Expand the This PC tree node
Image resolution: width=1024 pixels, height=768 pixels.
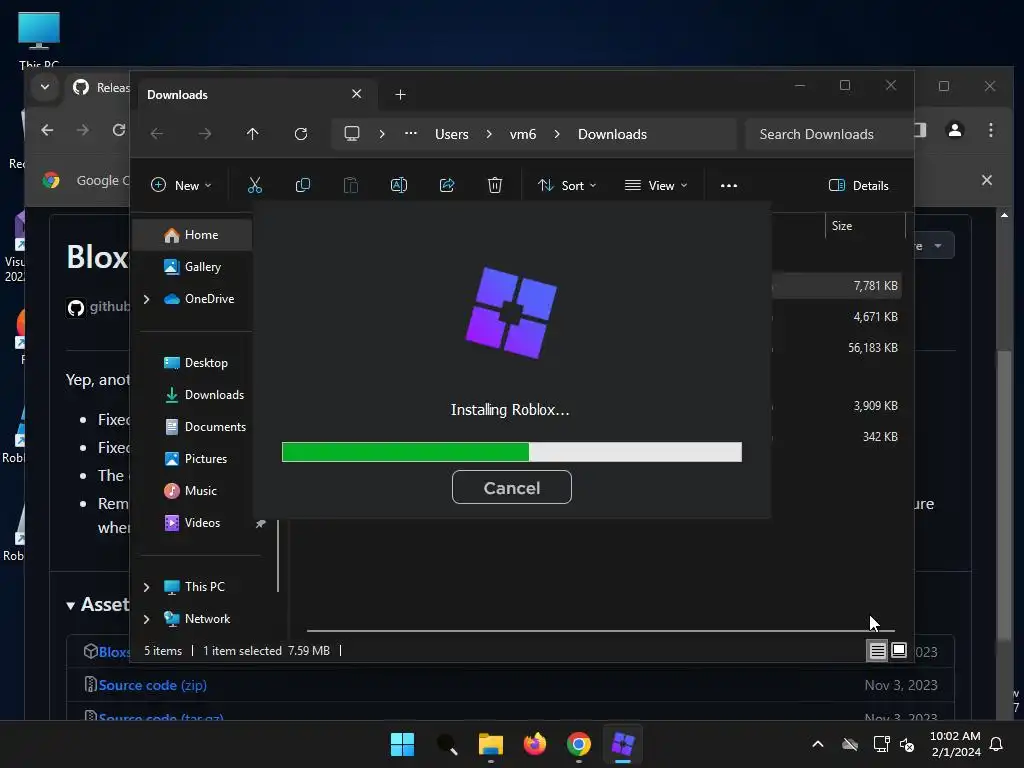point(146,587)
